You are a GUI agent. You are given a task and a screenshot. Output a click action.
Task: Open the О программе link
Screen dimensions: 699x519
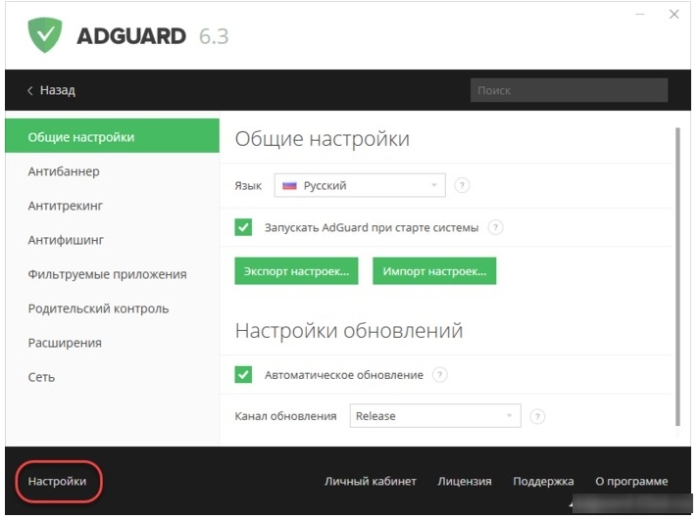click(x=631, y=481)
